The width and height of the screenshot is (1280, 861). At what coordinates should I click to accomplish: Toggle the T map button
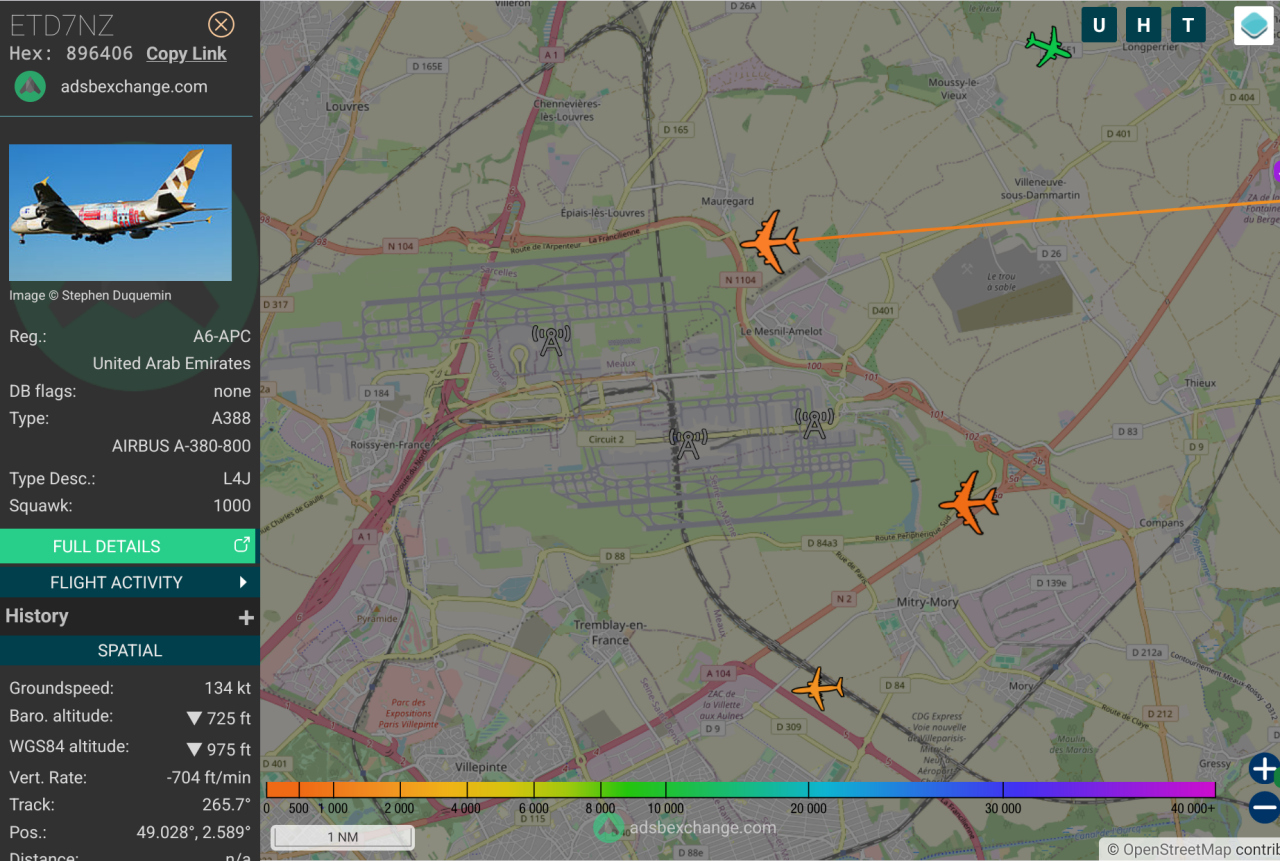(1188, 25)
